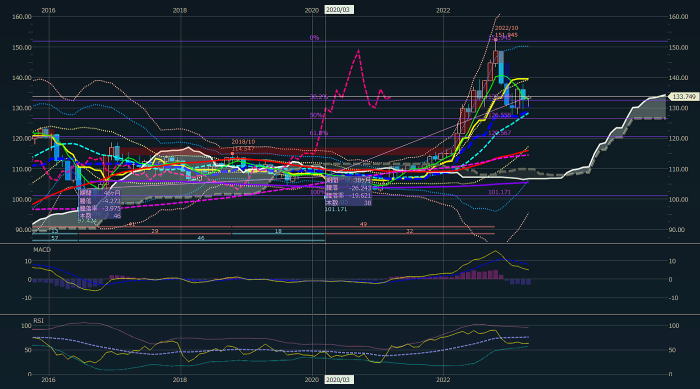Click the 120.567 Fibonacci price label
The height and width of the screenshot is (389, 700).
point(500,133)
